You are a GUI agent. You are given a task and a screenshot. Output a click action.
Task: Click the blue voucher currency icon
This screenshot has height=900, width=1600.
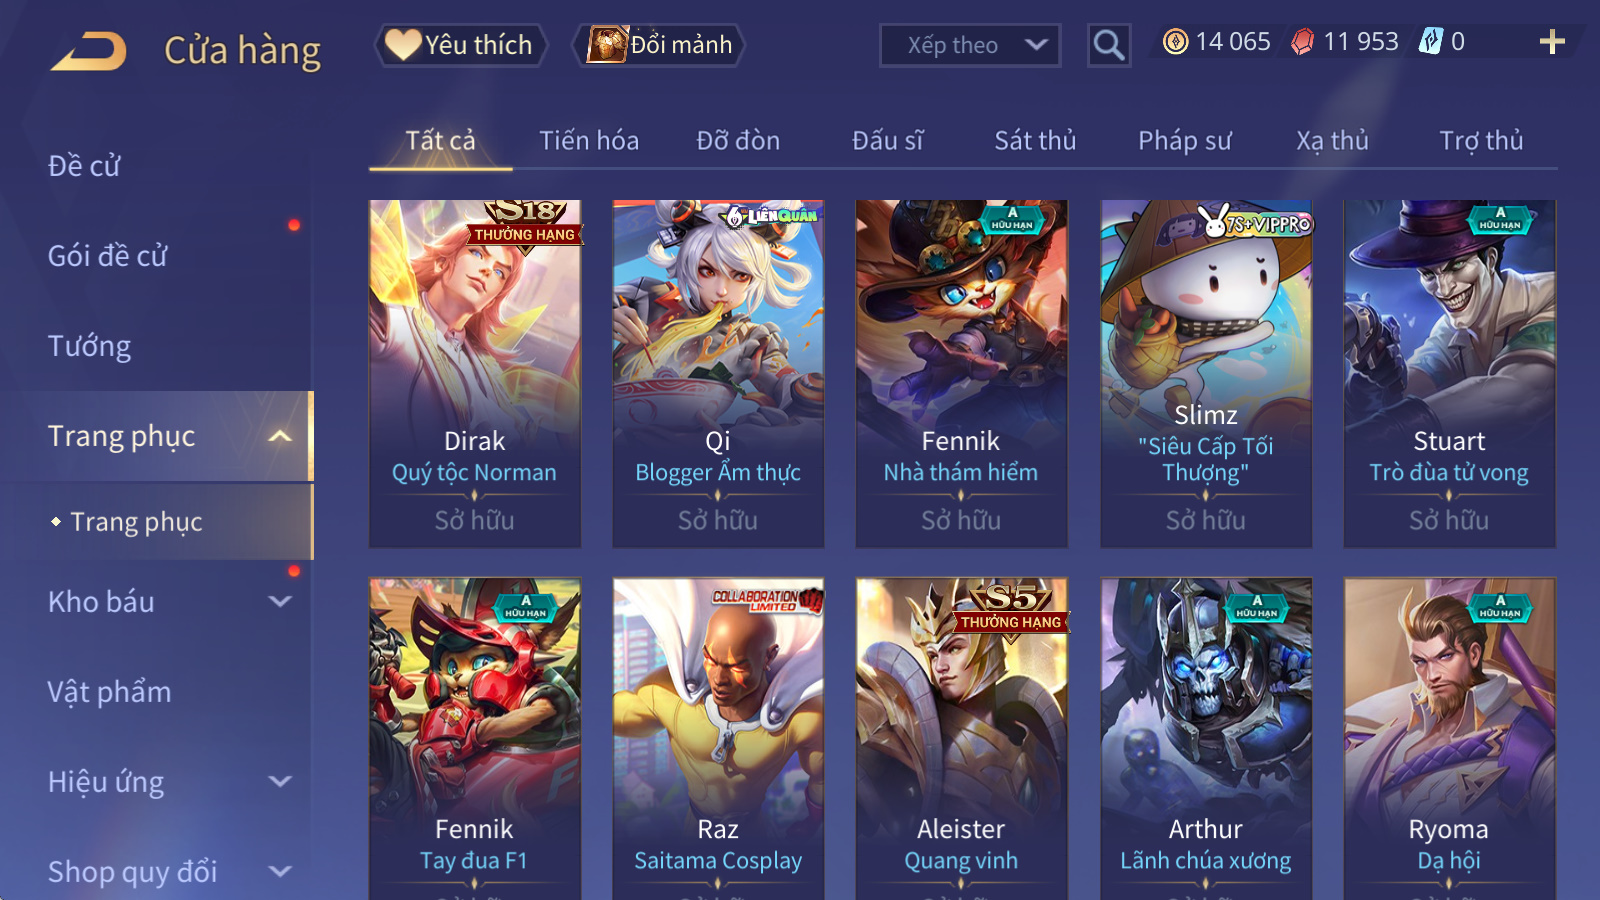[1431, 42]
